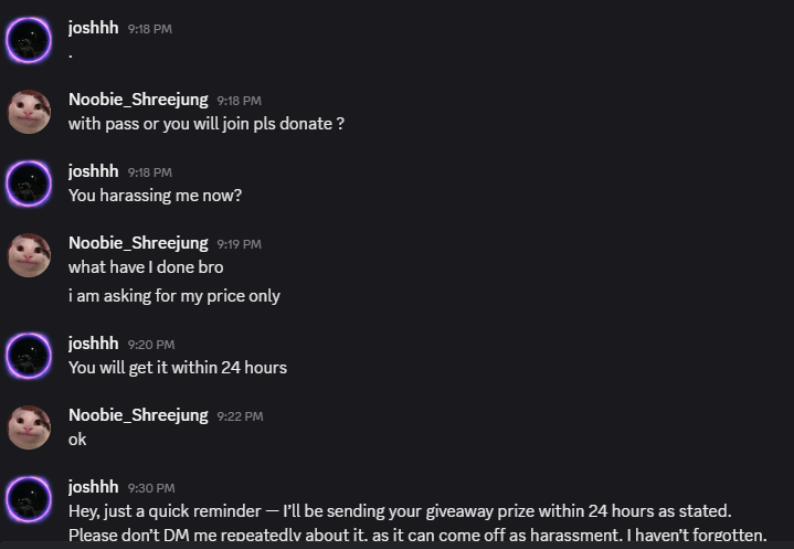Click joshhh's avatar beside the 9:30 PM message
This screenshot has height=549, width=794.
[28, 499]
